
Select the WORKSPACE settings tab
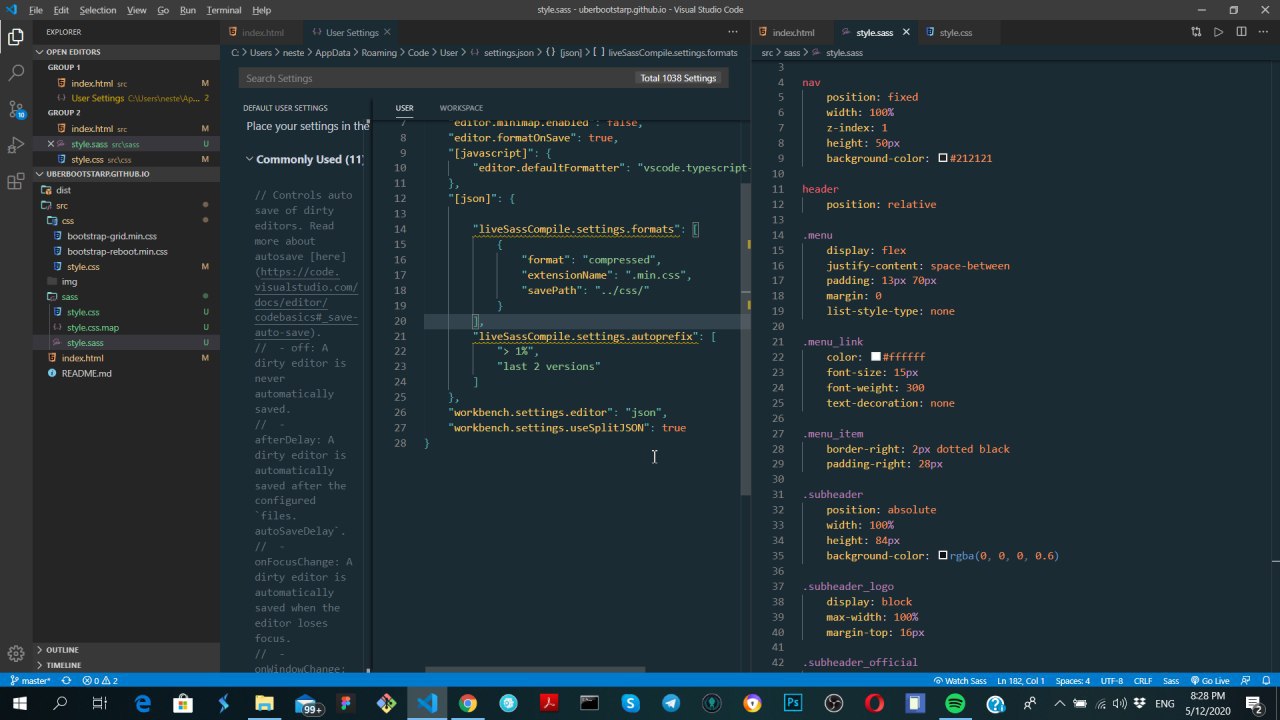[x=461, y=108]
